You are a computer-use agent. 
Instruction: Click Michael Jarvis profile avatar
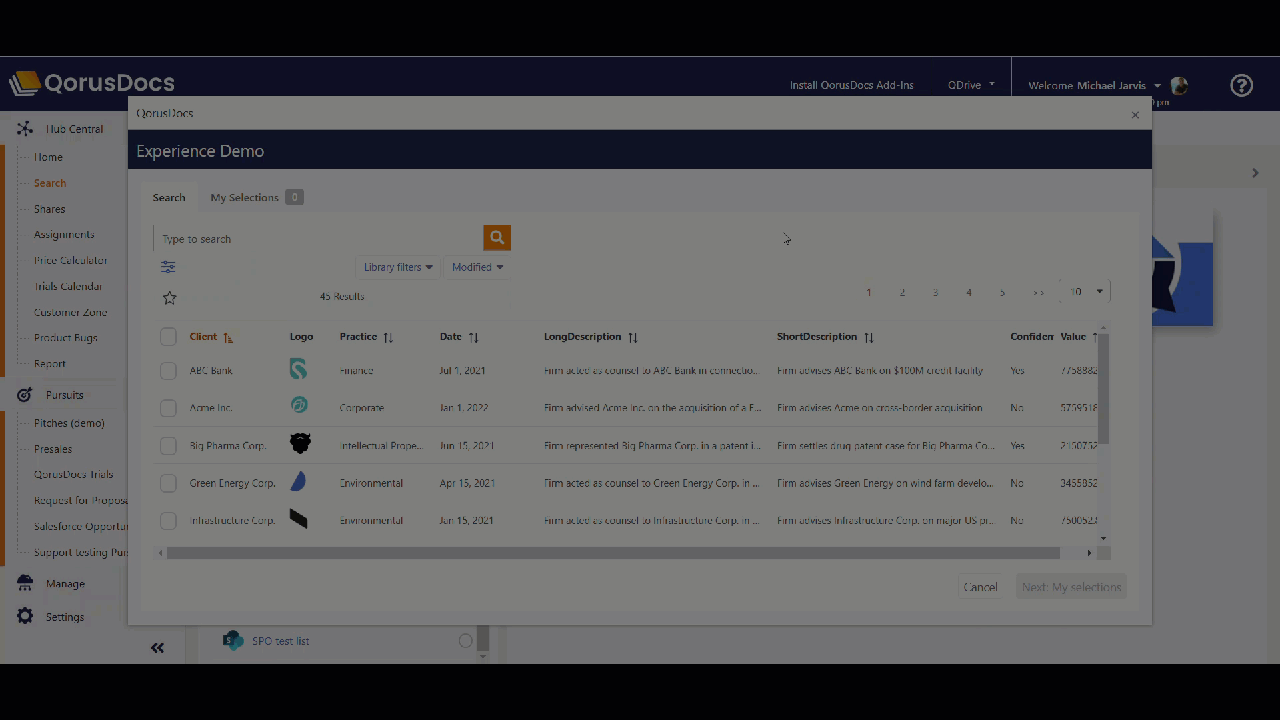(1179, 86)
